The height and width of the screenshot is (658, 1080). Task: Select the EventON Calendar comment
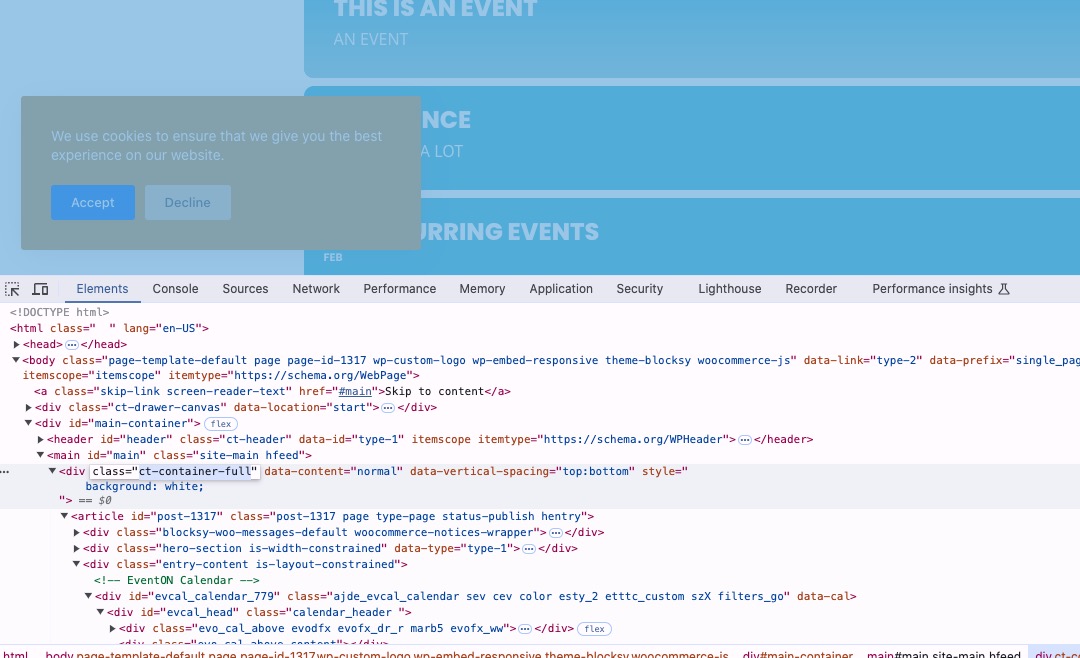(176, 580)
